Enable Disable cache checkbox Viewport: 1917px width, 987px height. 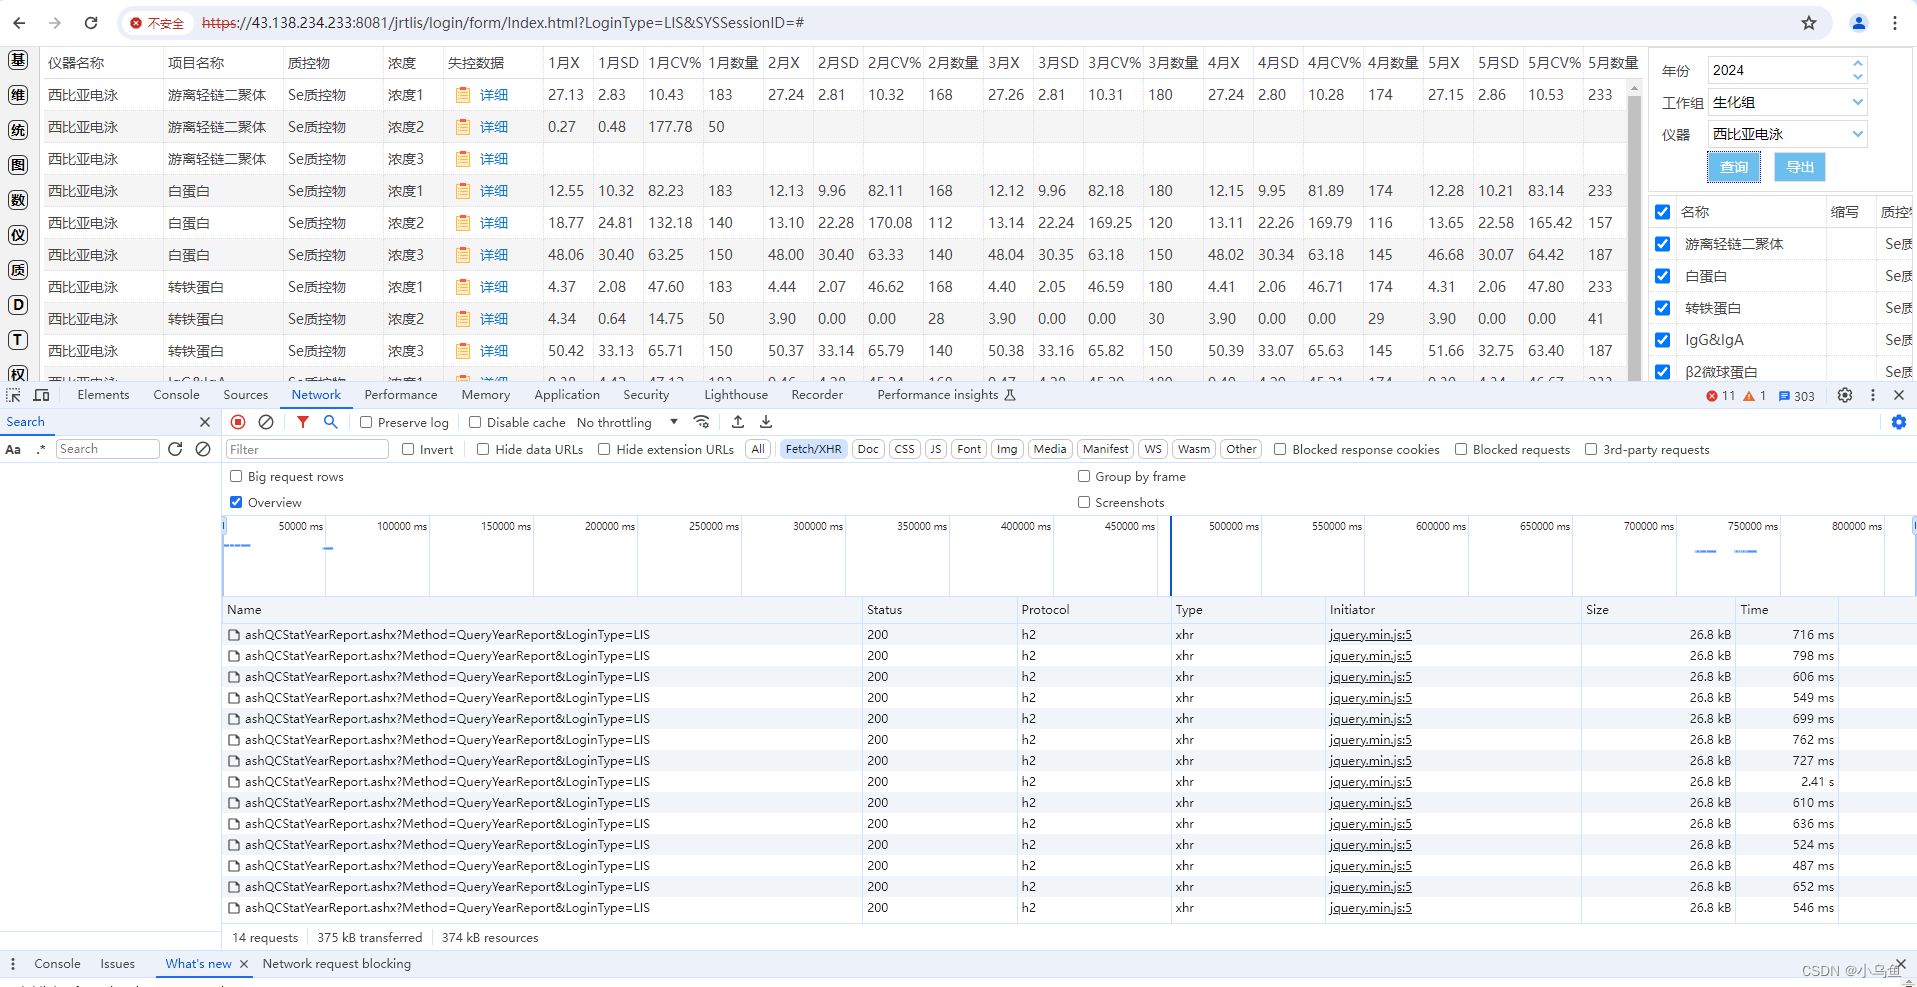475,422
